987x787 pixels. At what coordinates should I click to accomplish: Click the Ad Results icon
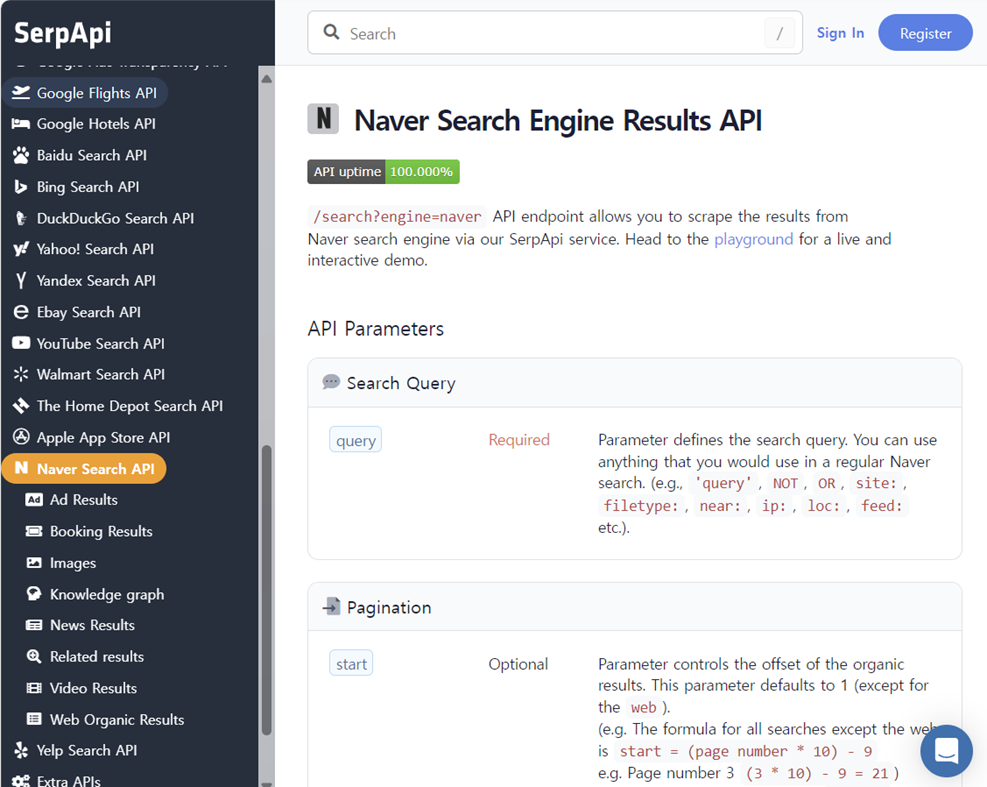tap(34, 500)
